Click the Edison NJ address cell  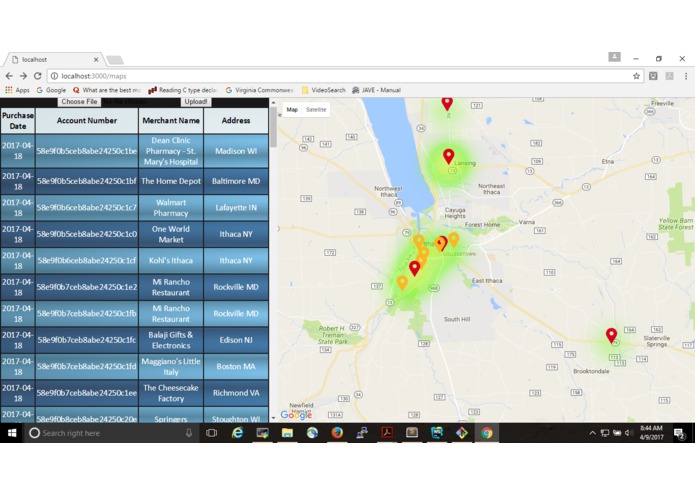(236, 340)
